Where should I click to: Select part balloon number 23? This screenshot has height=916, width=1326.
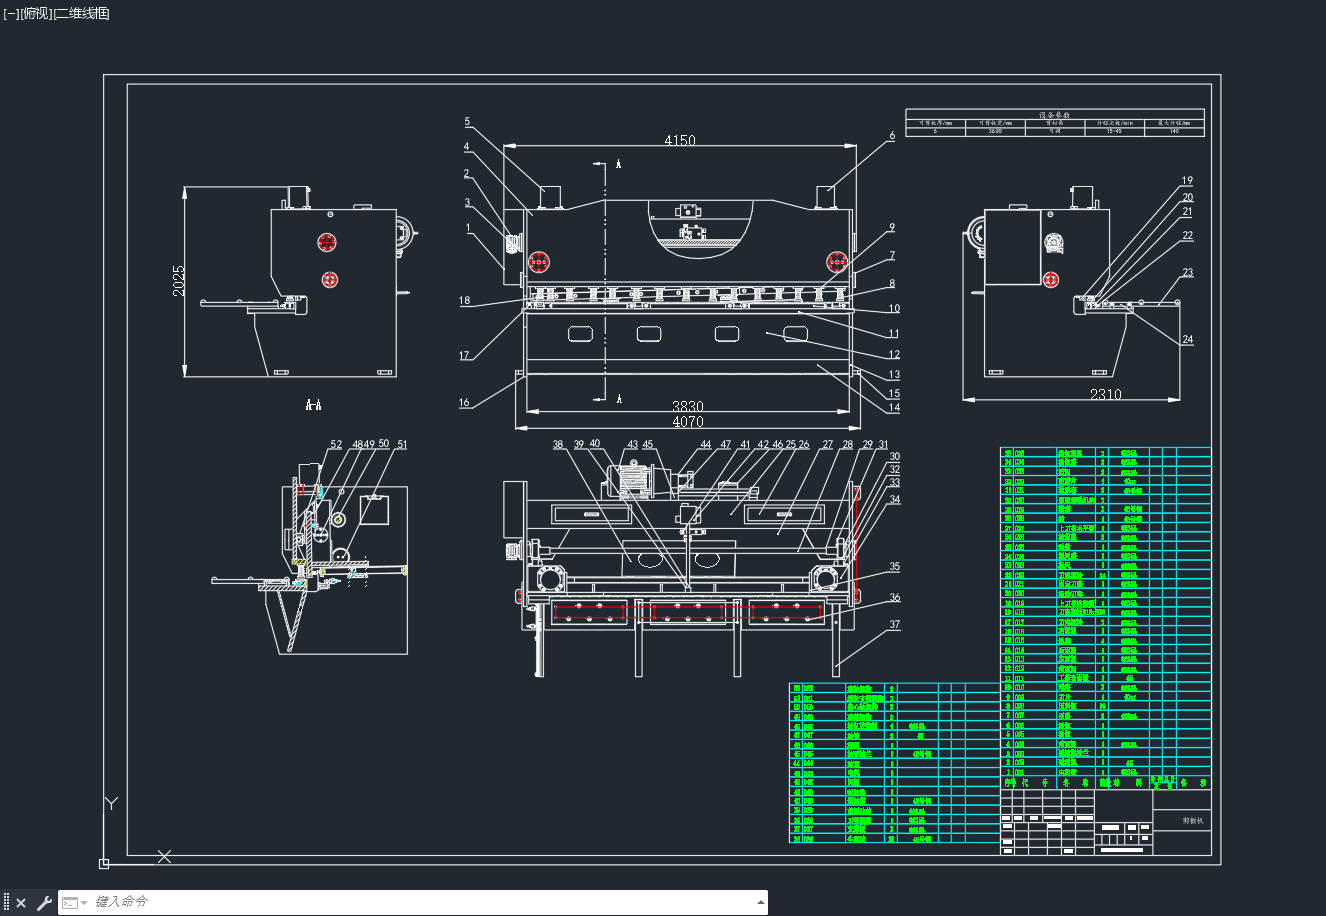pyautogui.click(x=1187, y=272)
